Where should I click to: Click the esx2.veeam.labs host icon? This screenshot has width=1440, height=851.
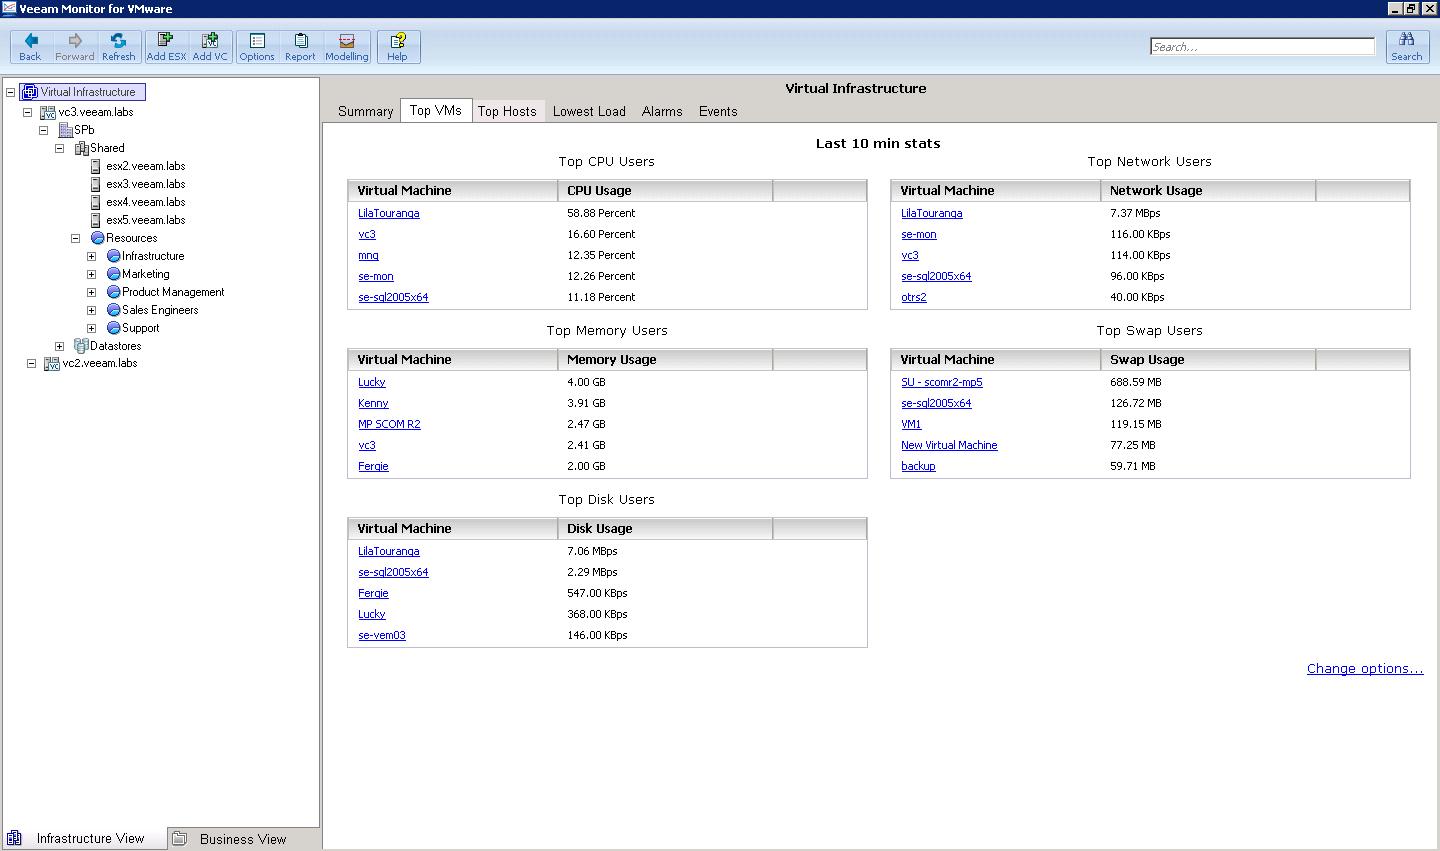tap(96, 166)
